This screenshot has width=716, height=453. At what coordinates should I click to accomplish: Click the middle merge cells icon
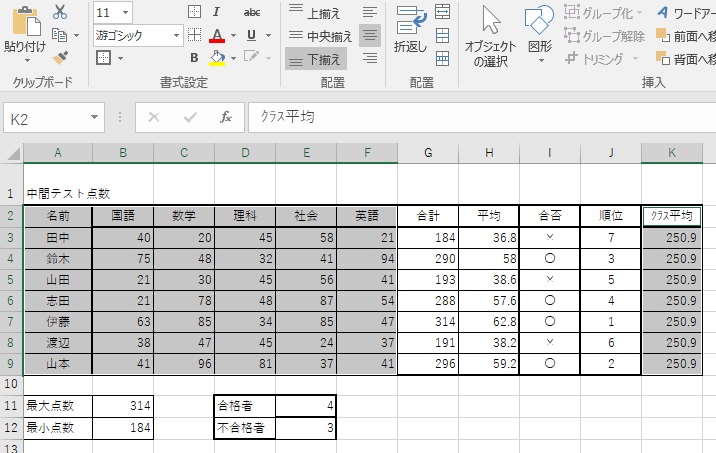[x=442, y=35]
